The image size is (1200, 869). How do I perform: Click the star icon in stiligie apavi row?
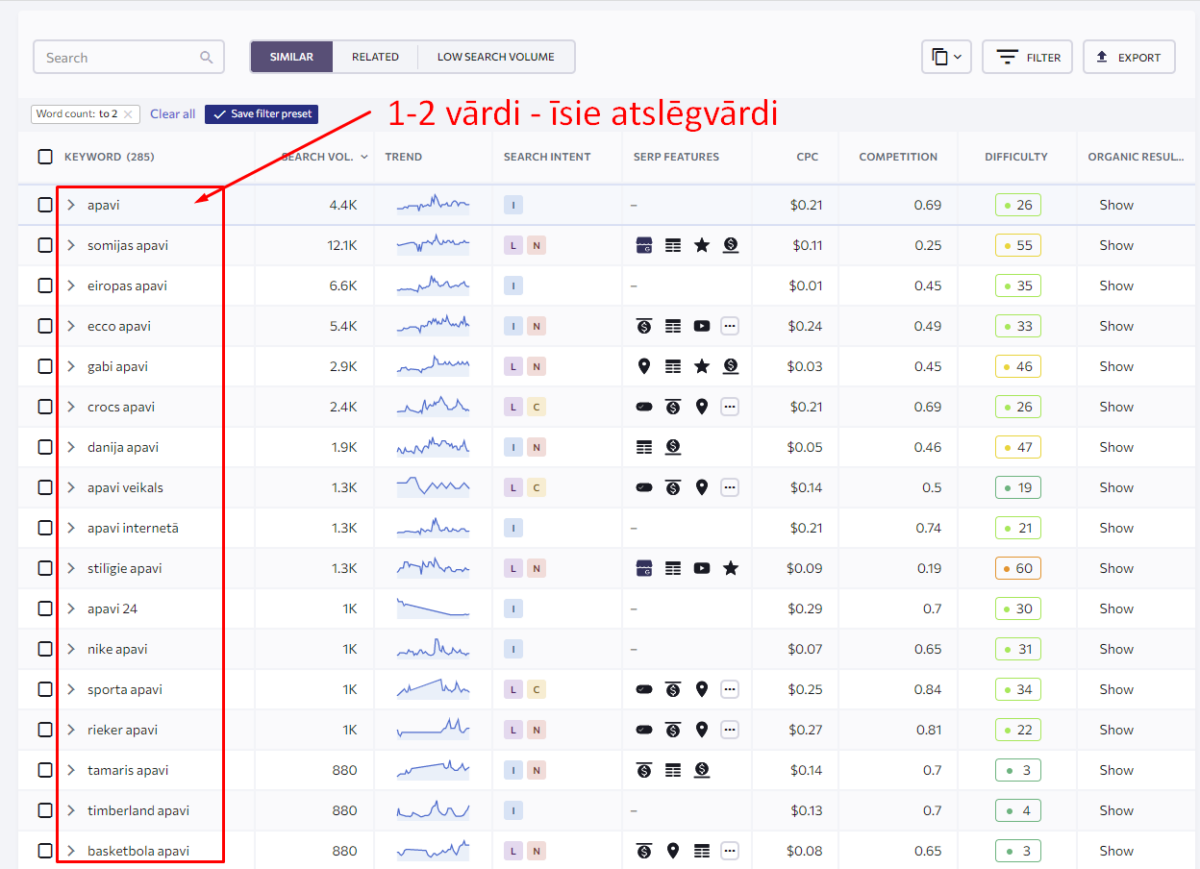730,568
